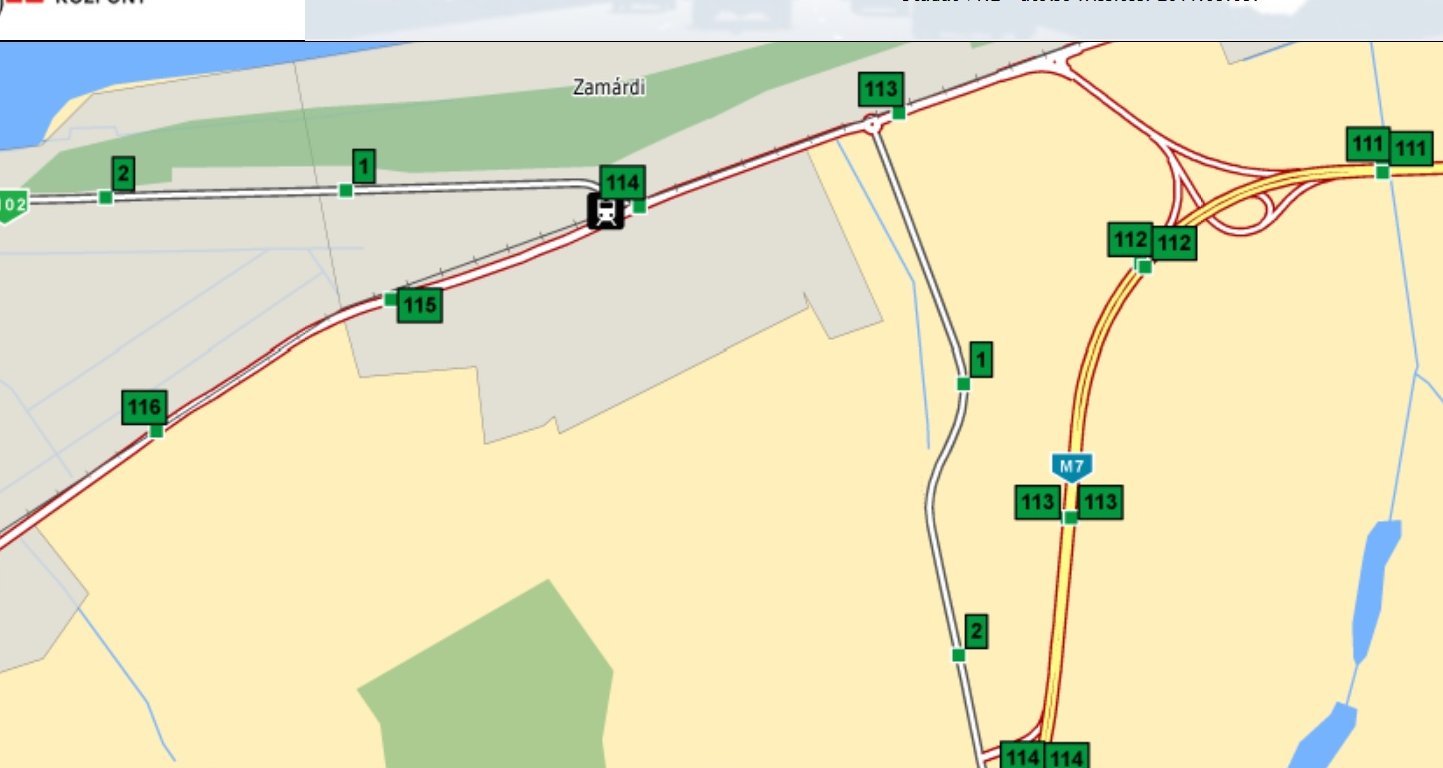Click the left 111 marker
The image size is (1443, 768).
(1366, 146)
